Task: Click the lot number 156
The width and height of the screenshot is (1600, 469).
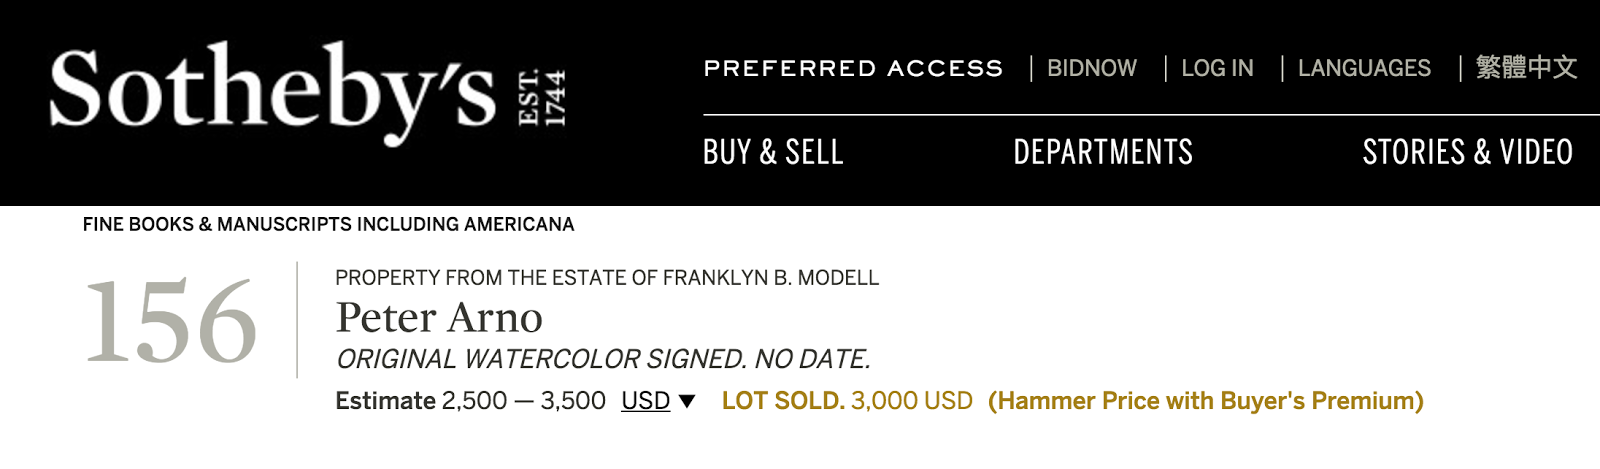Action: (171, 322)
